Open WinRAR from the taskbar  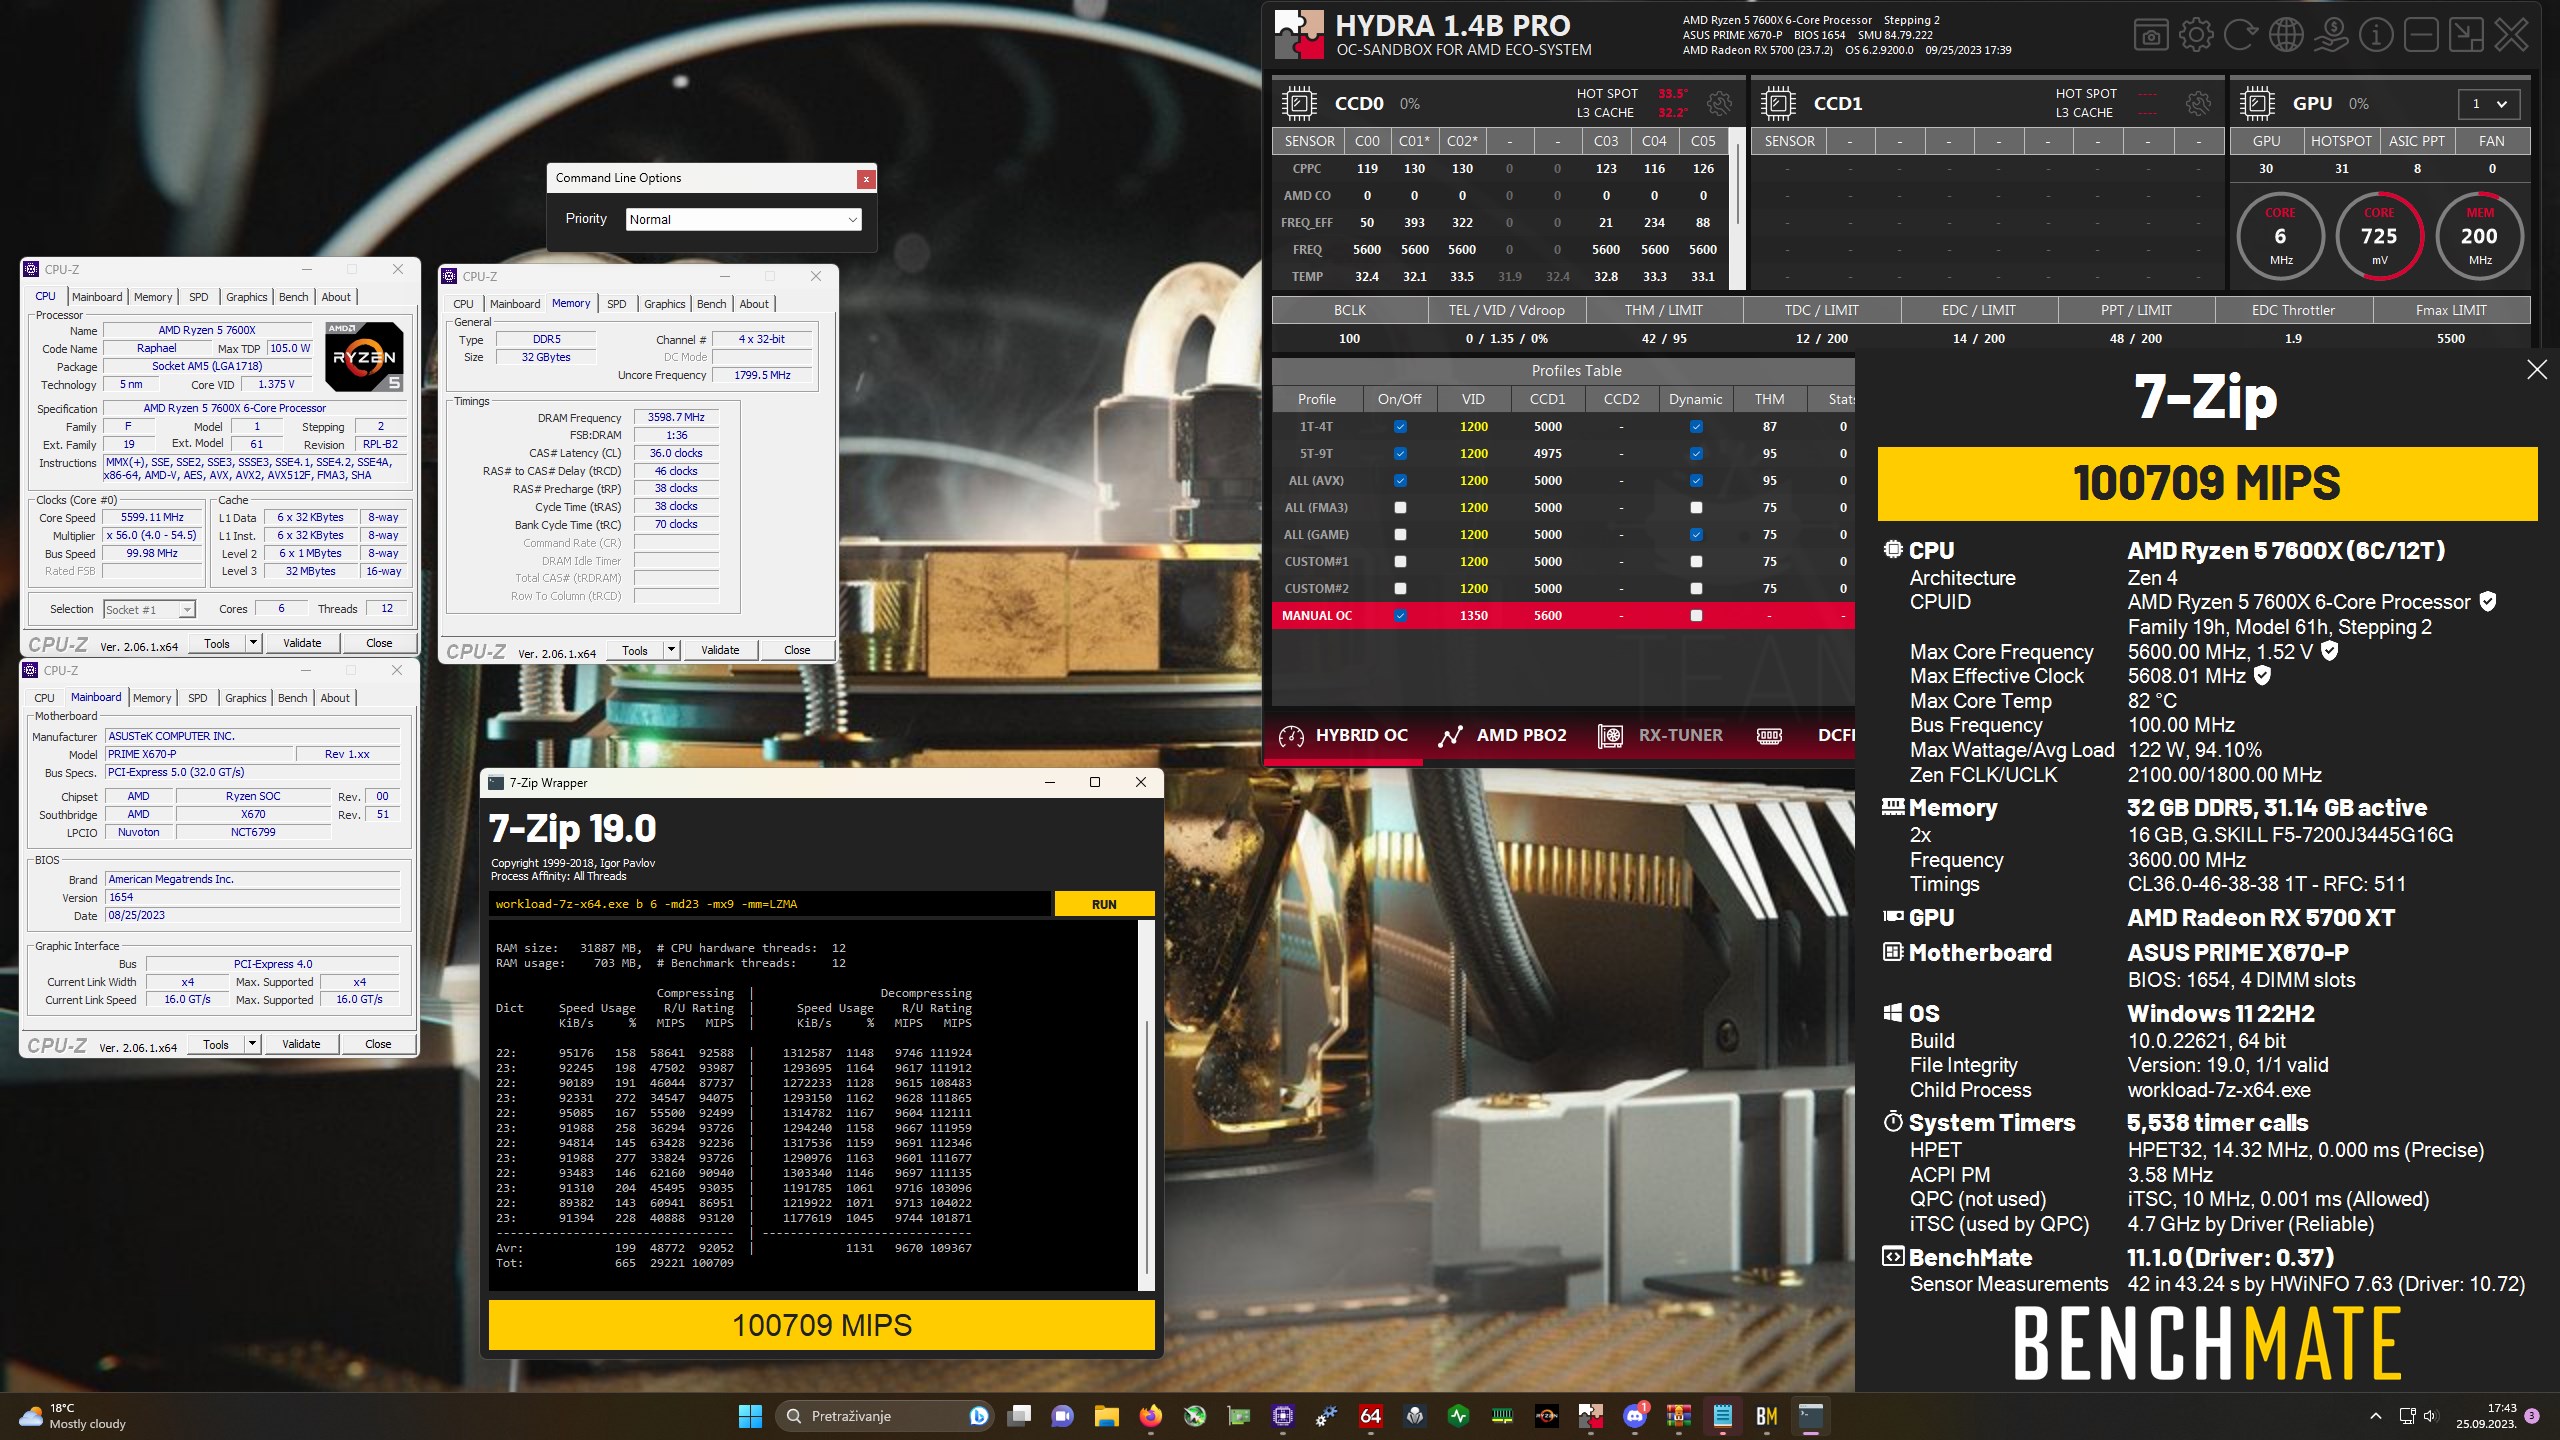click(1679, 1416)
